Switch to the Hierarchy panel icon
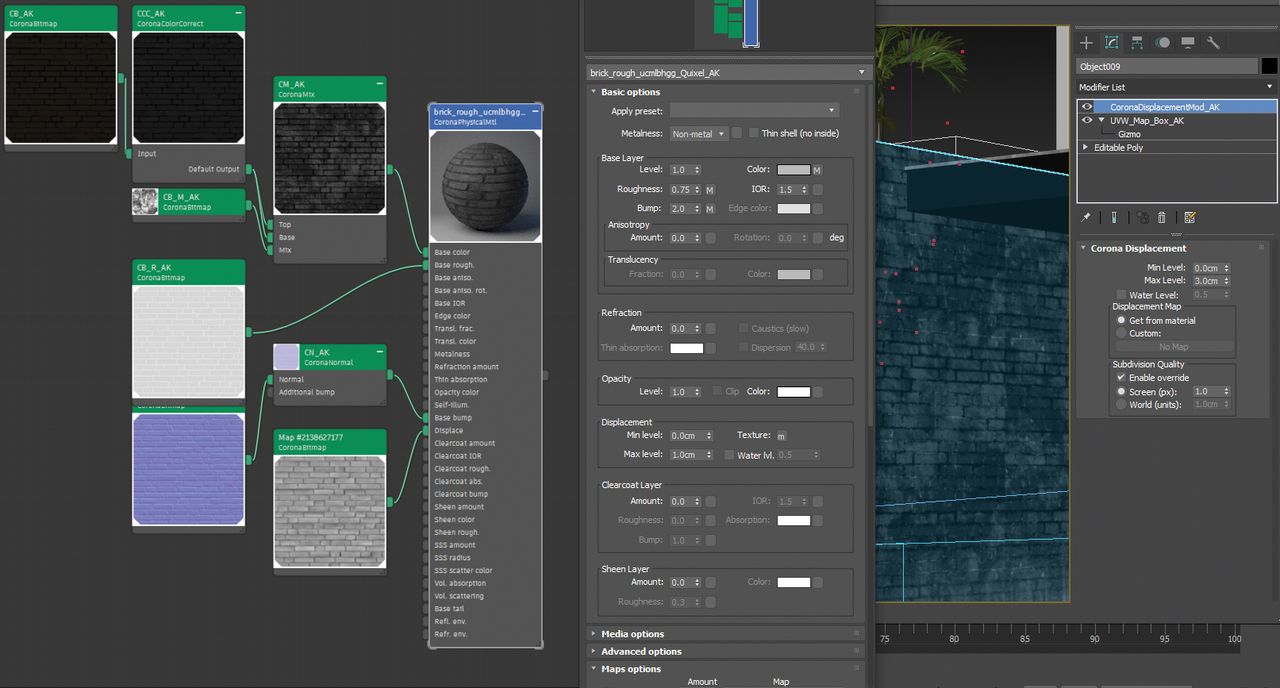The image size is (1280, 688). (x=1137, y=43)
